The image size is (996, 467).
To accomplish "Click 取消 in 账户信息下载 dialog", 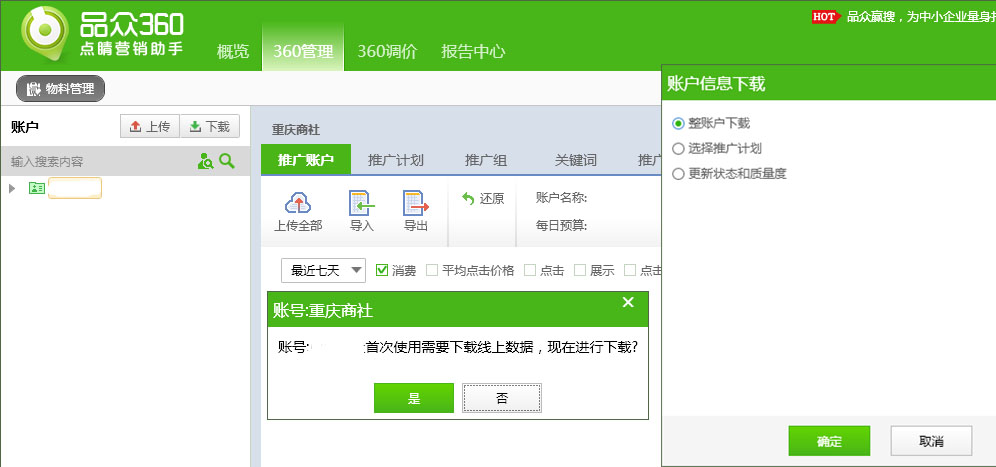I will click(931, 441).
